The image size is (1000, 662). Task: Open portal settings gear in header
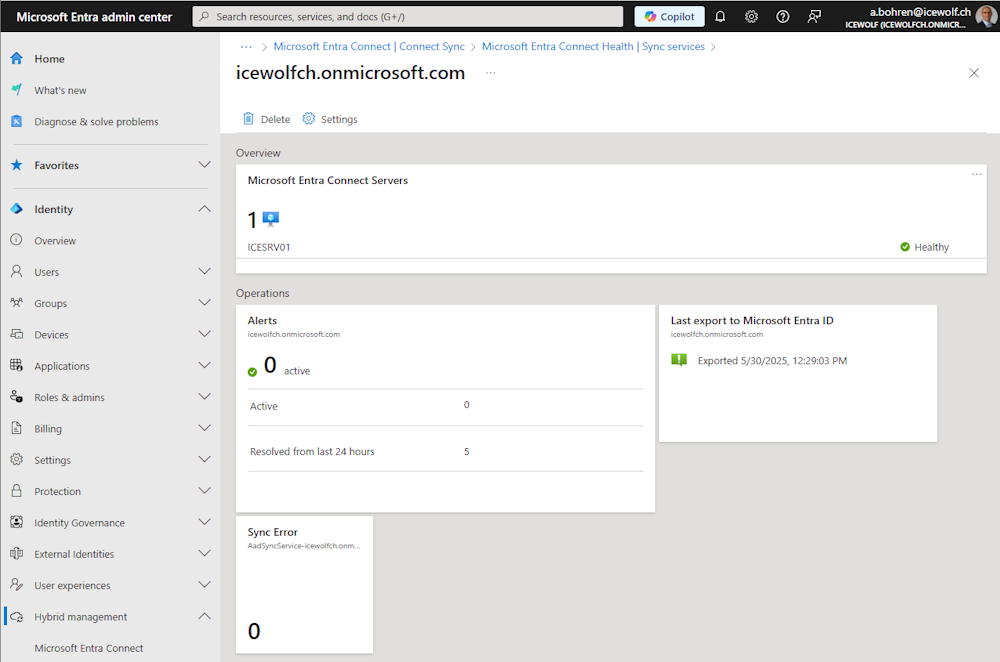click(751, 17)
